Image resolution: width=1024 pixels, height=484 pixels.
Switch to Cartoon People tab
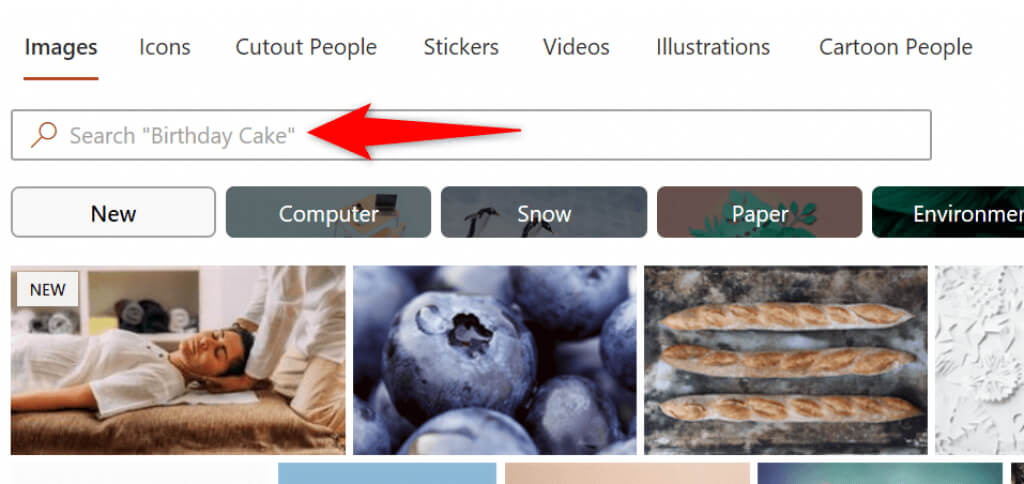(895, 47)
